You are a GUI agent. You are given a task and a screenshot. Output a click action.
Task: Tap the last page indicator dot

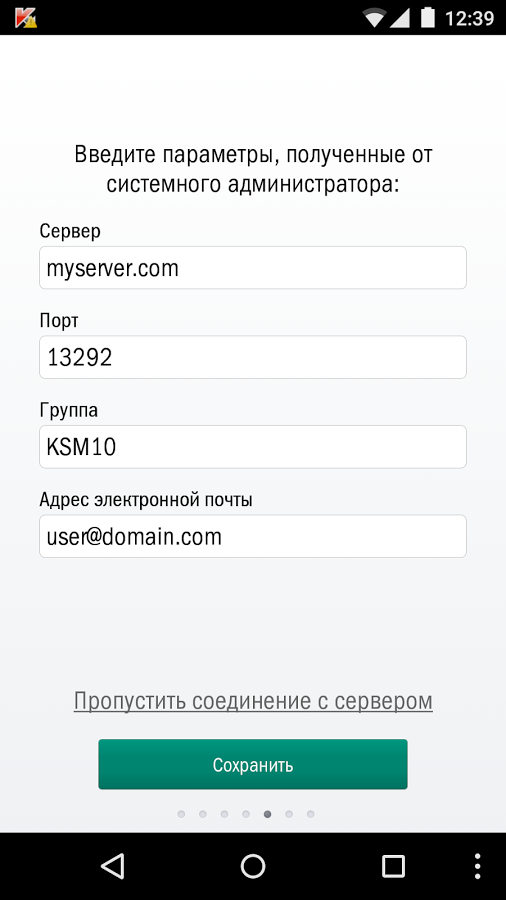pyautogui.click(x=310, y=814)
